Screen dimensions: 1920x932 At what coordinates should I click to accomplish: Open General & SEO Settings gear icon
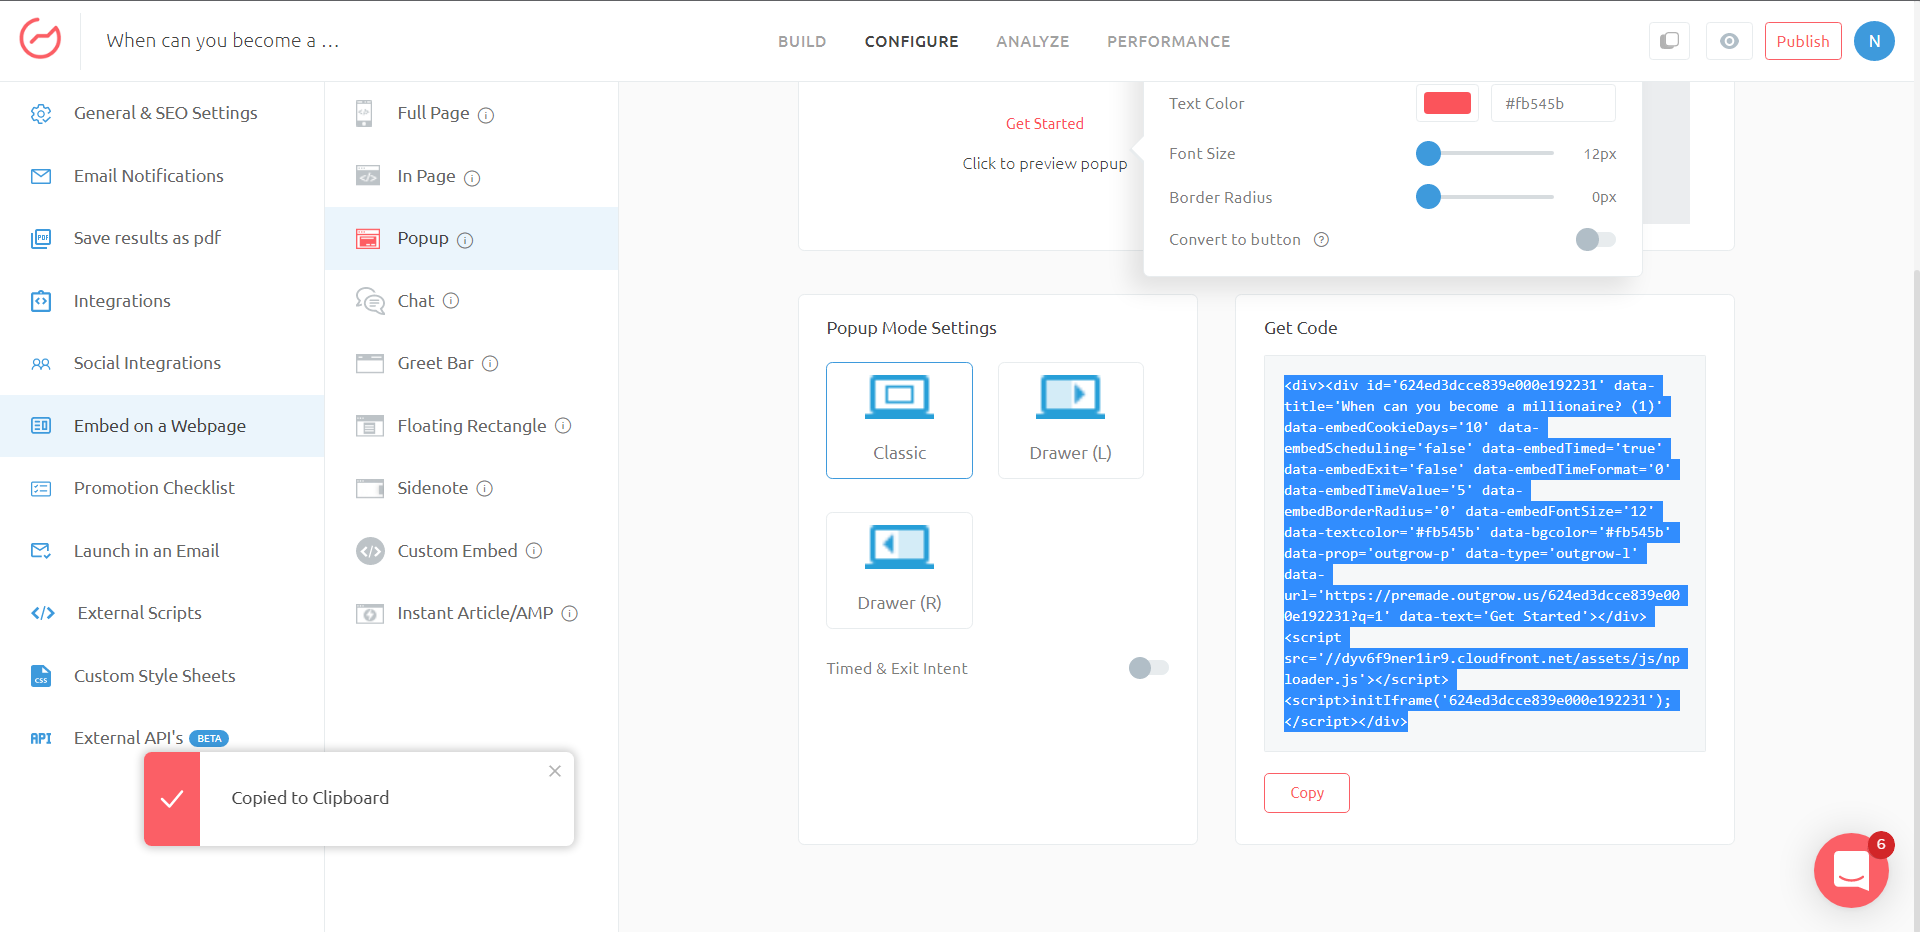point(41,114)
